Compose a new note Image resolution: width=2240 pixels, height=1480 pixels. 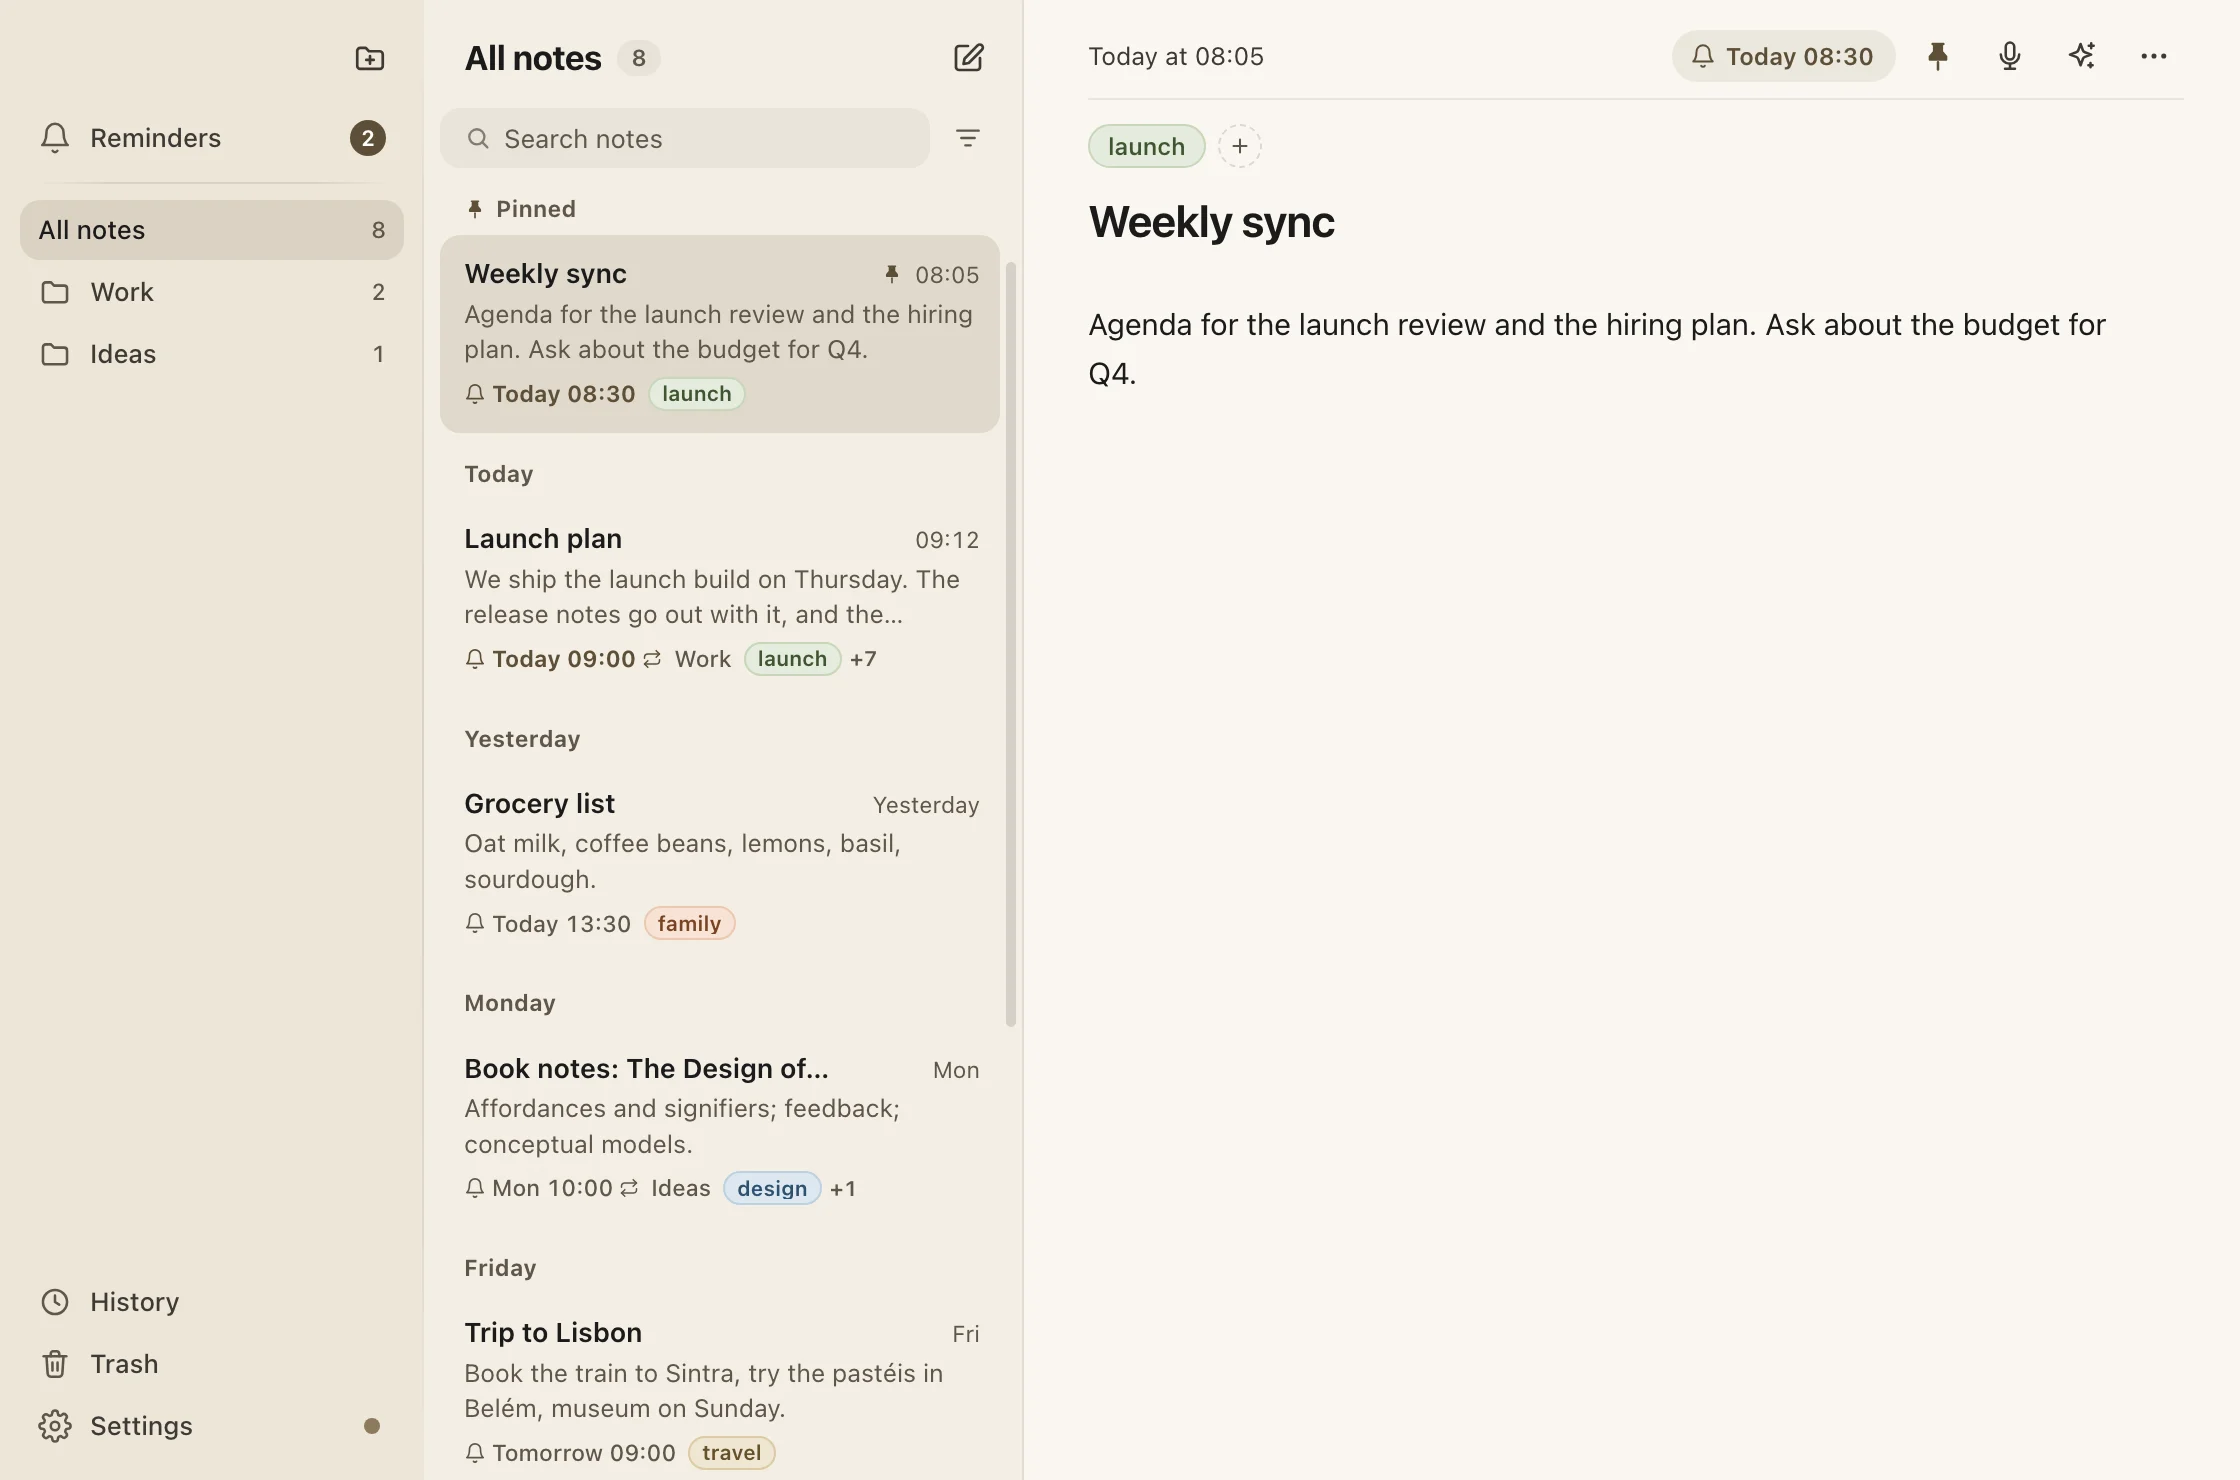tap(968, 58)
